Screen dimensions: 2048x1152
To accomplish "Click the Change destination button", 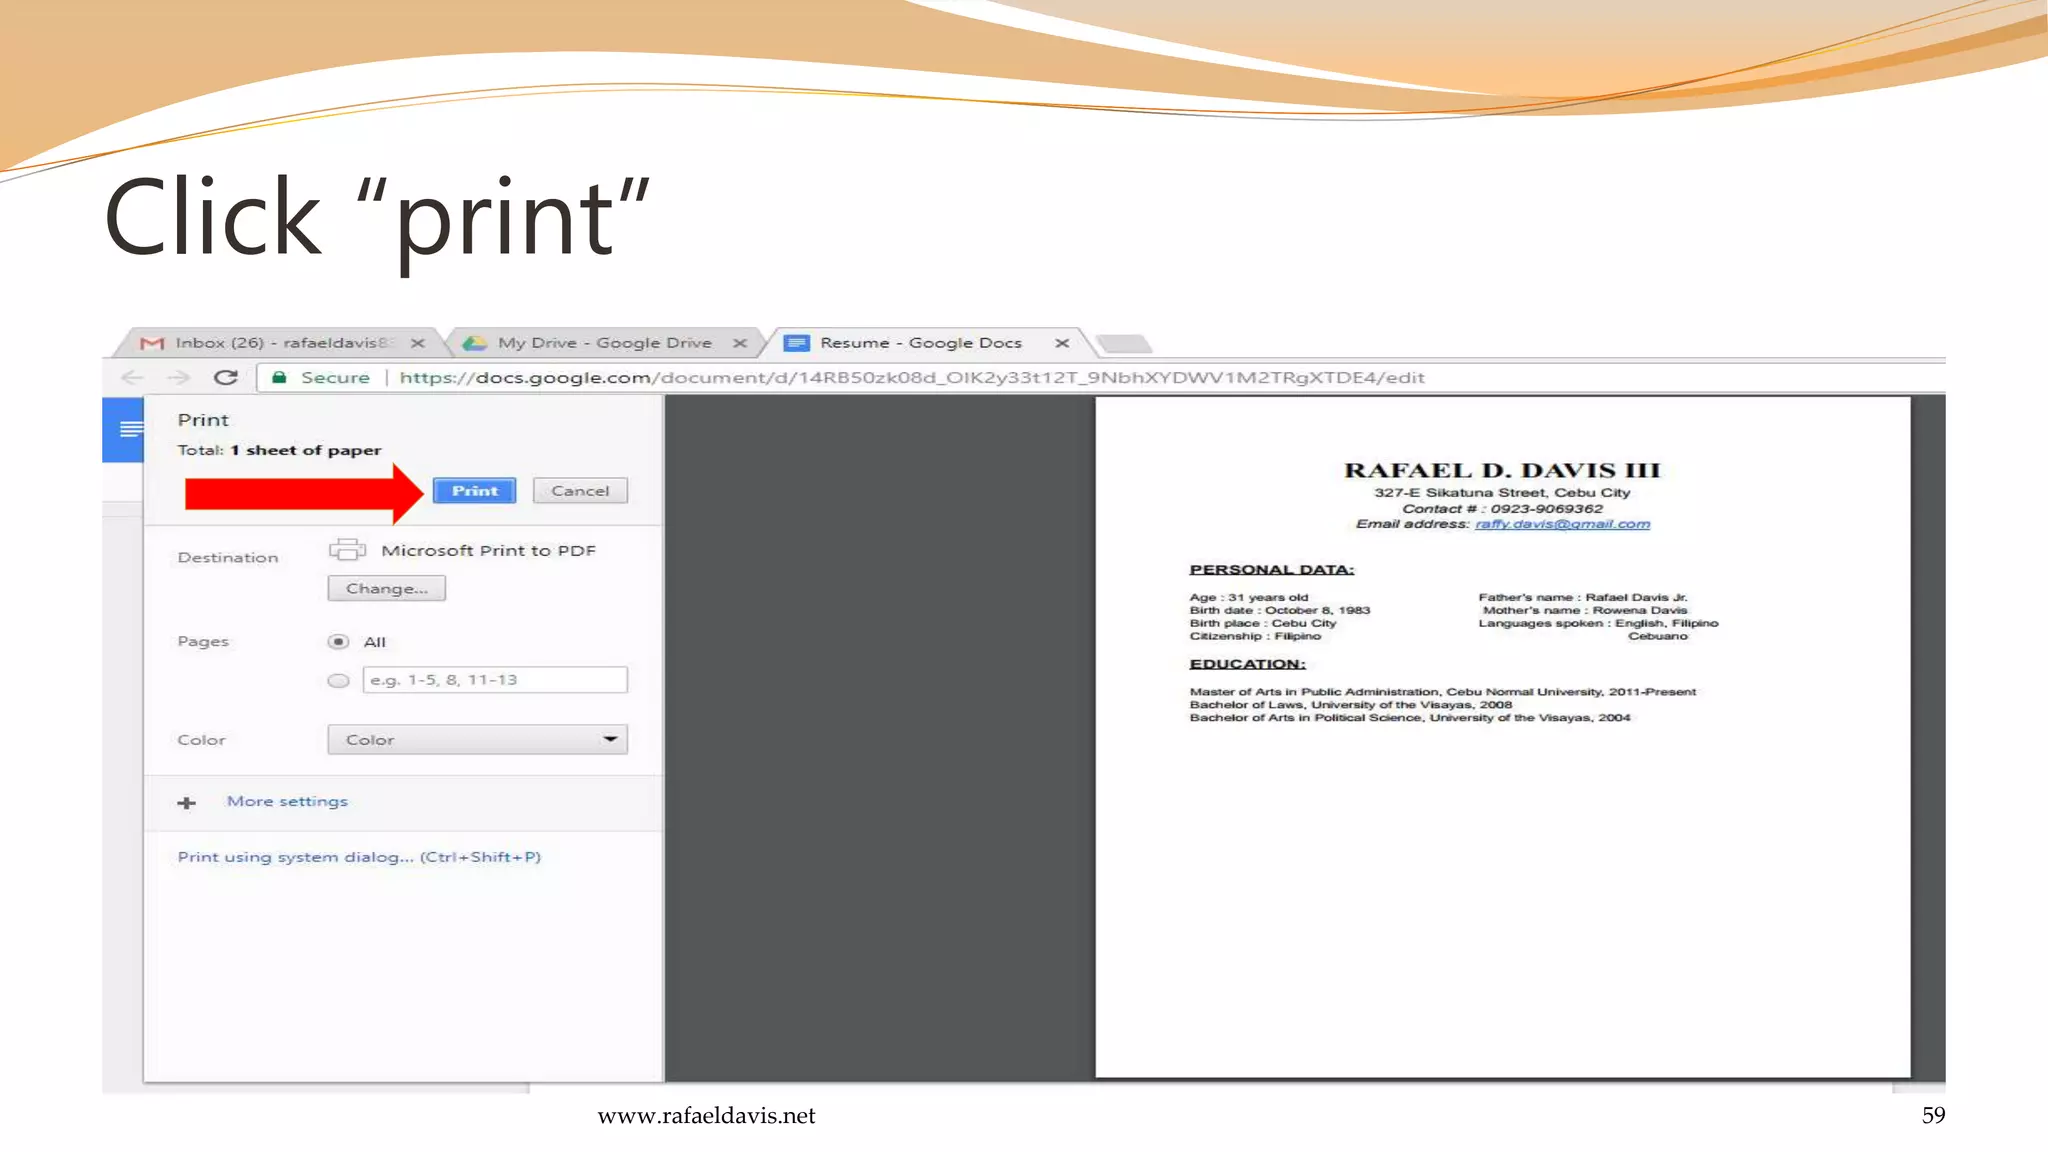I will [x=386, y=589].
